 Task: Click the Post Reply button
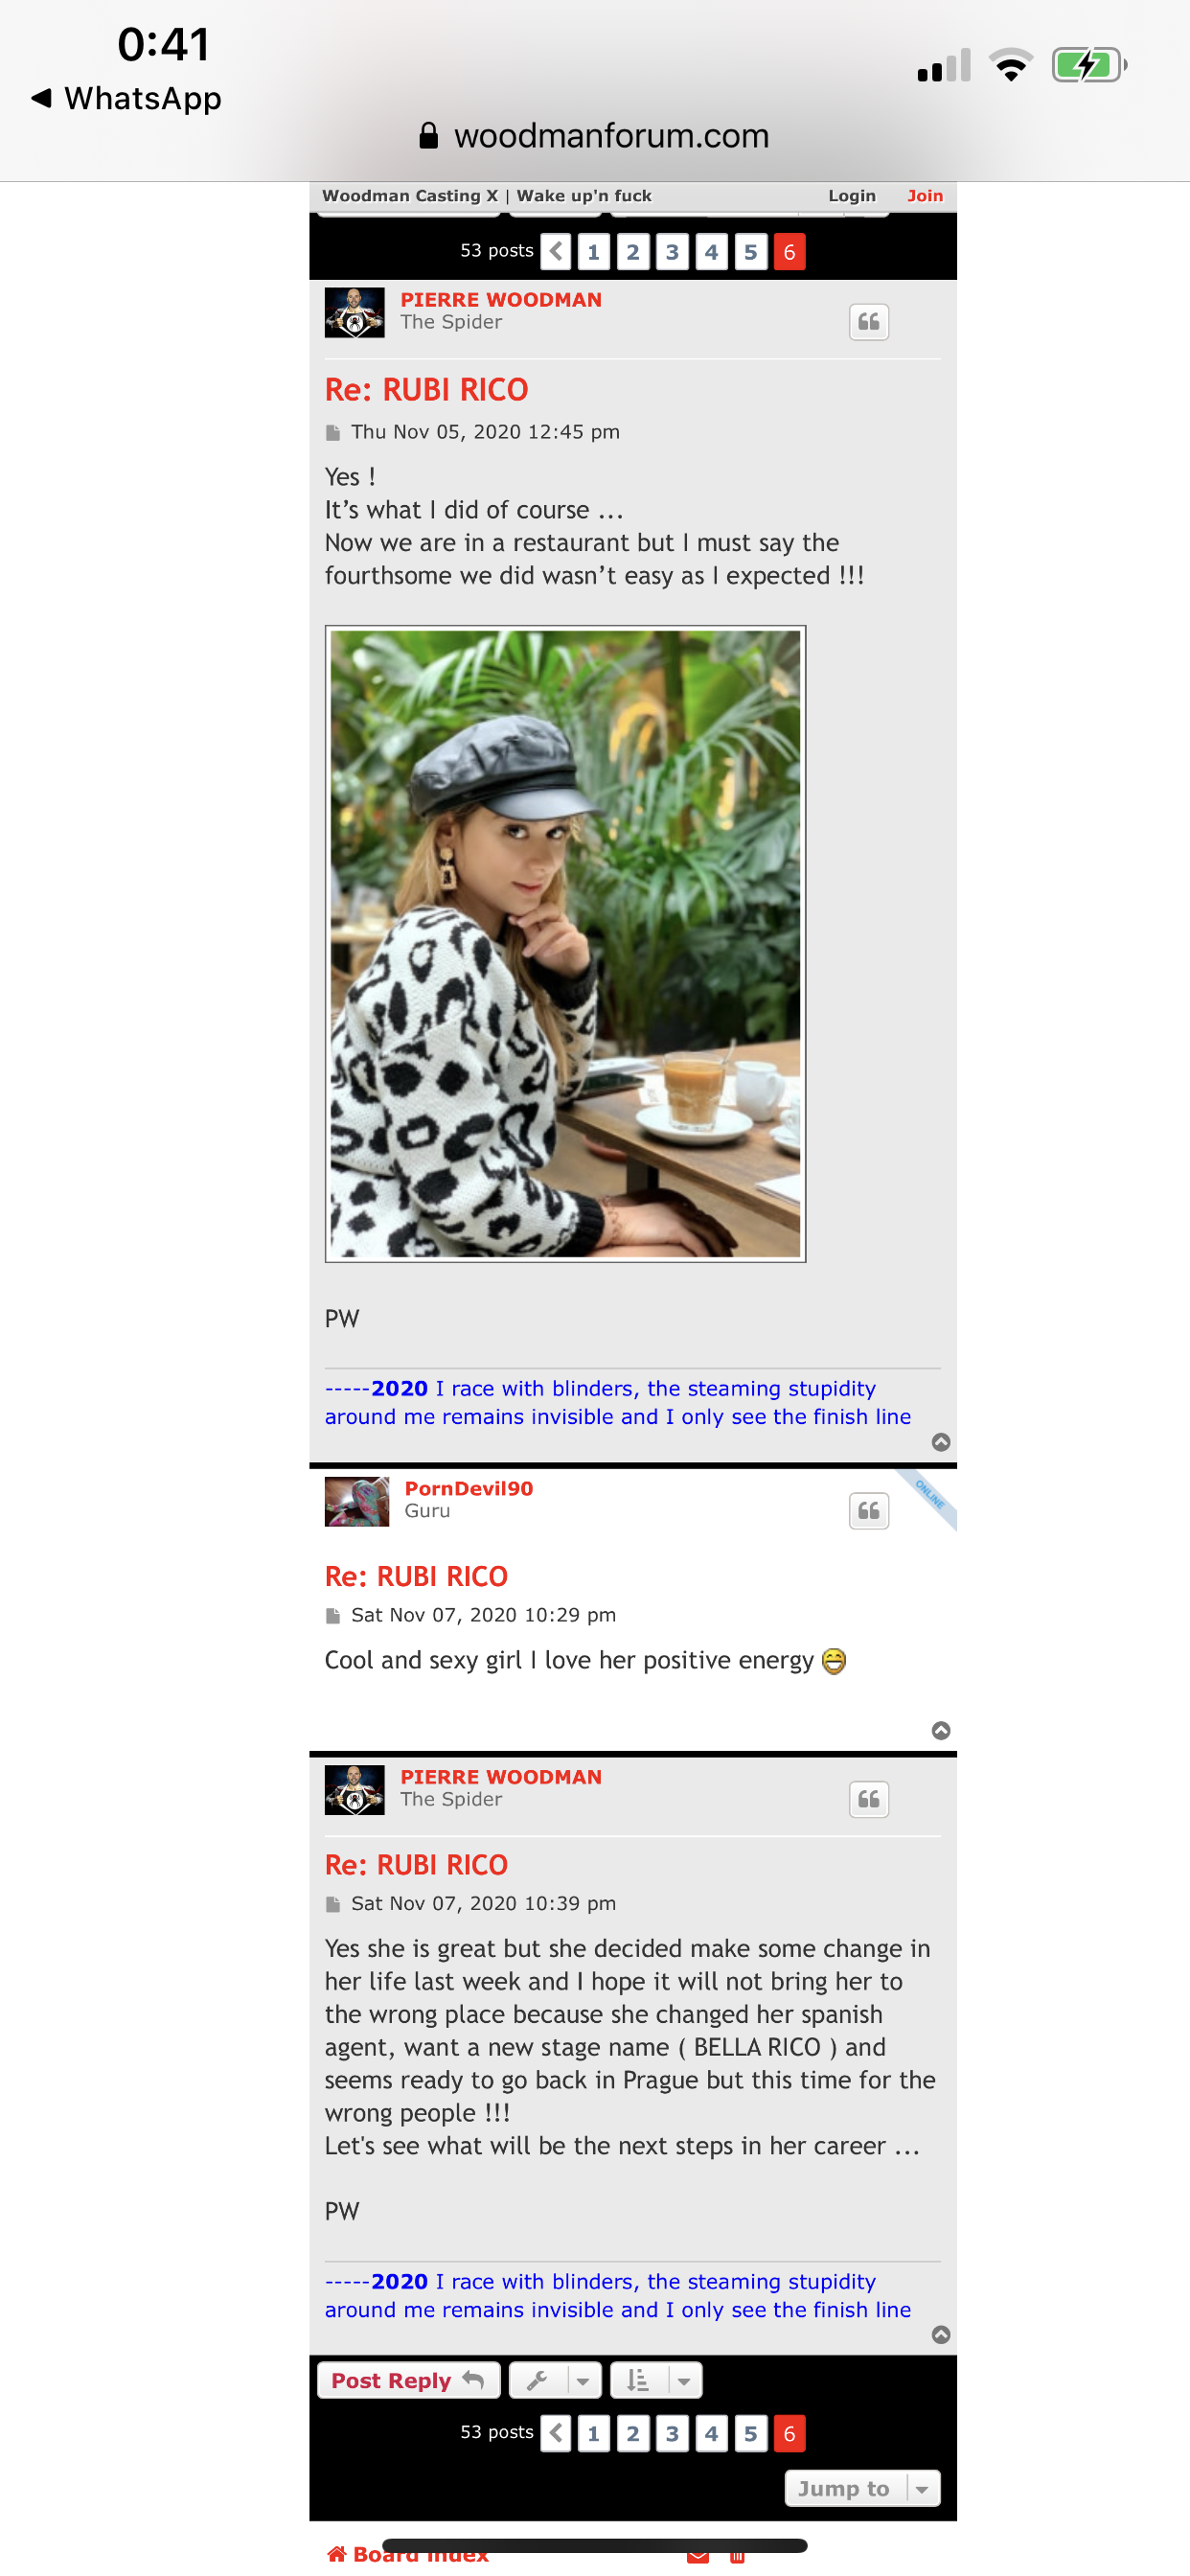[408, 2380]
